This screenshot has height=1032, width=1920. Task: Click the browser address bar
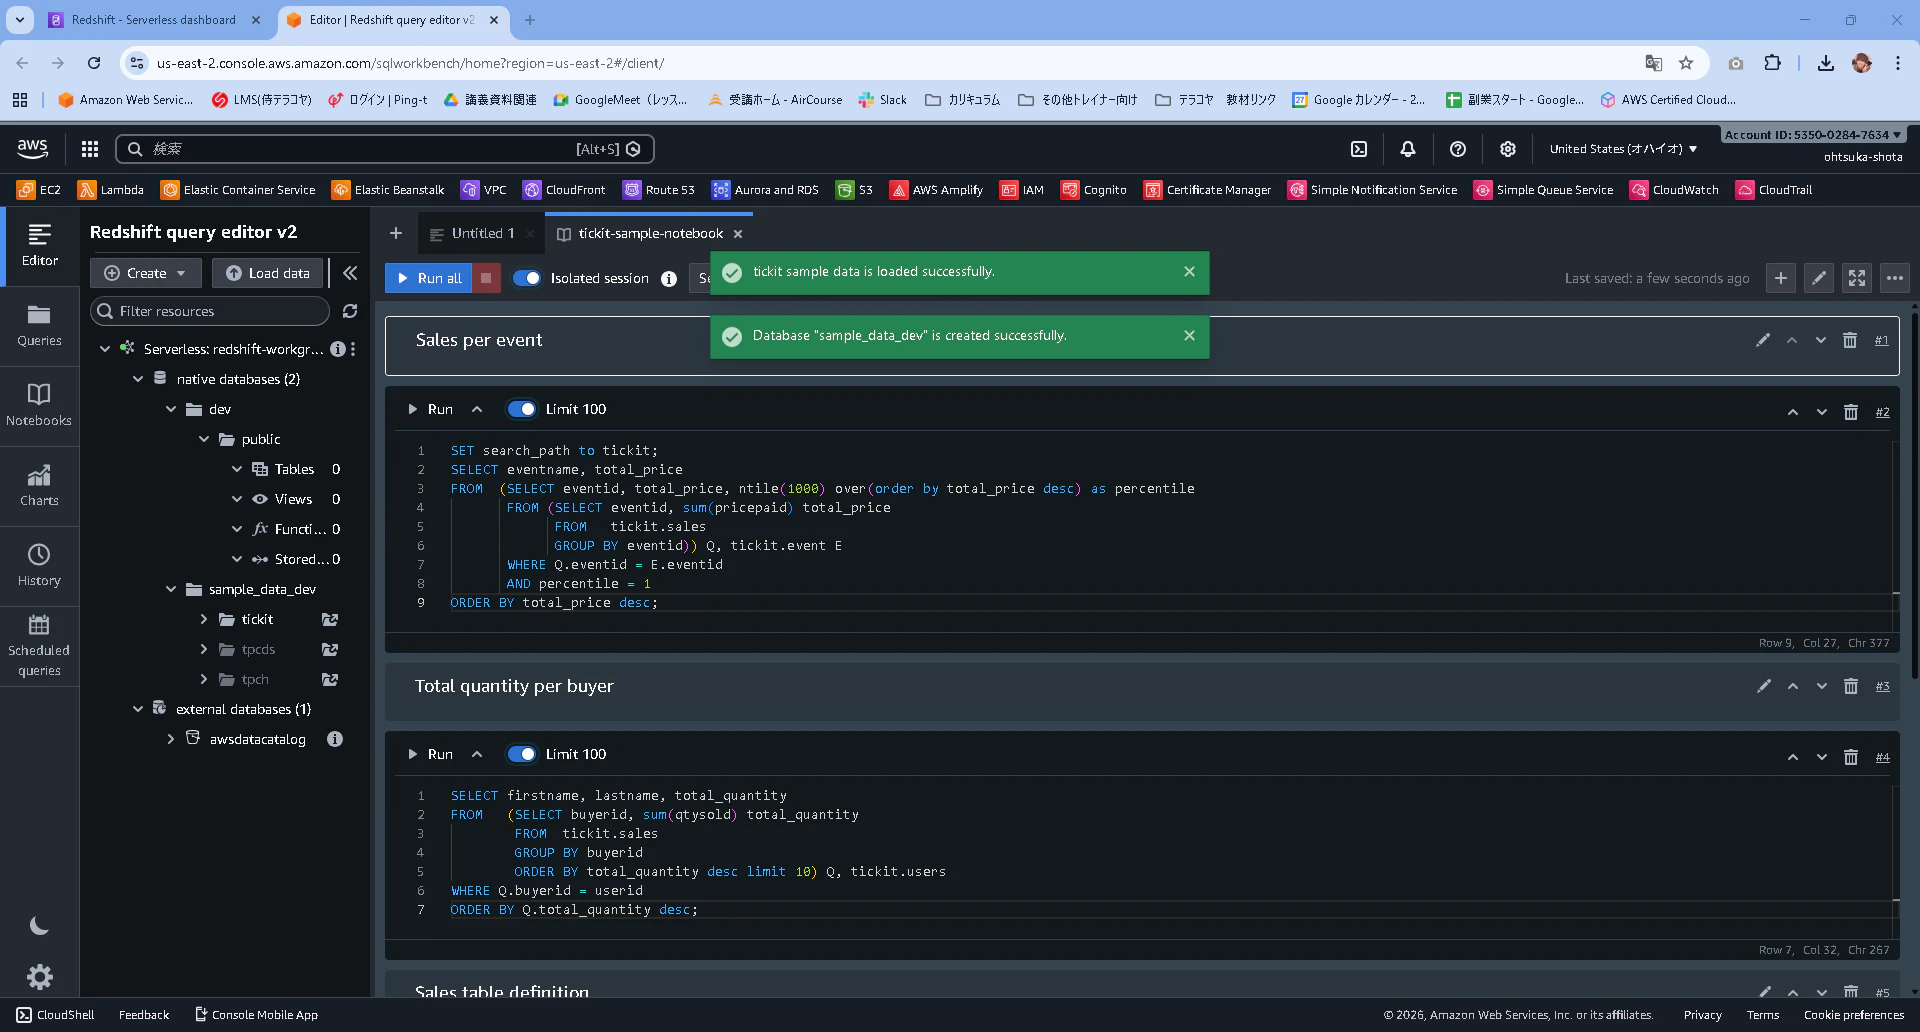pyautogui.click(x=880, y=63)
